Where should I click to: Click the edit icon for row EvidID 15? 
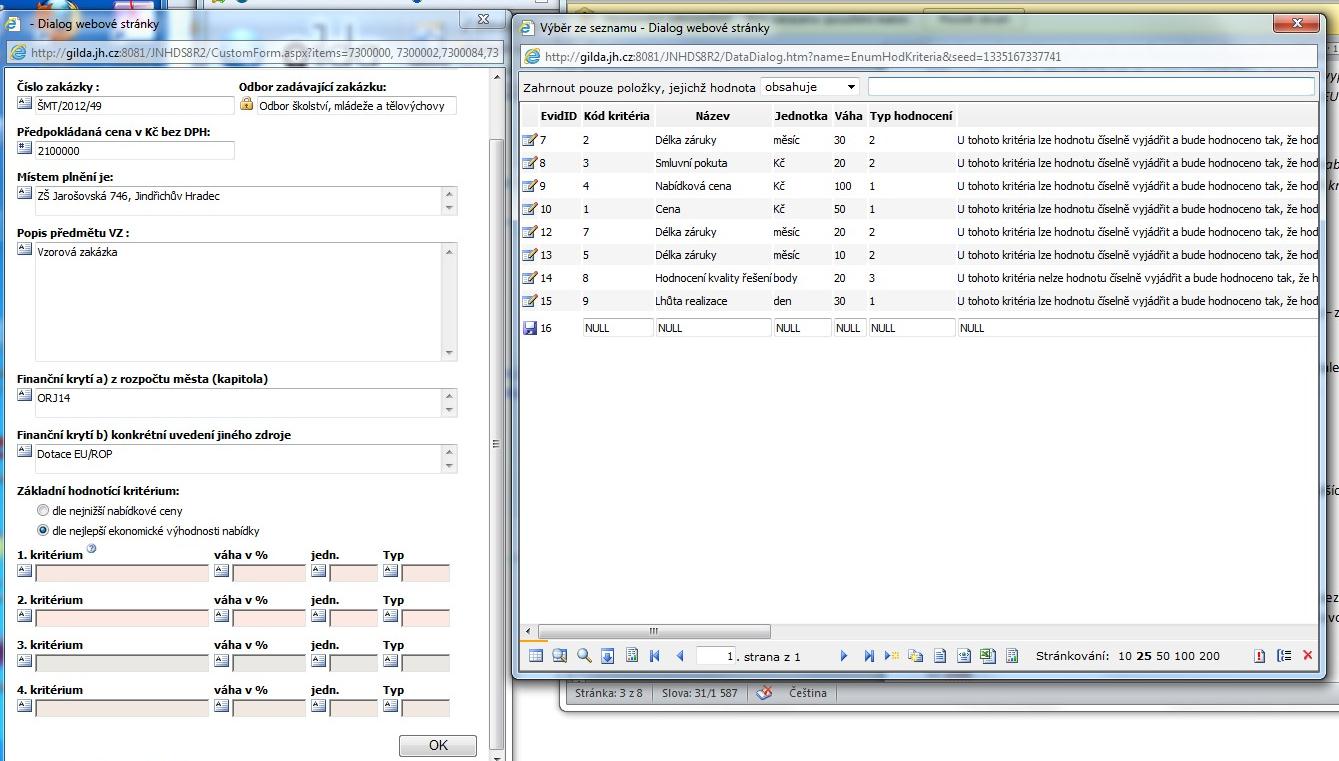click(x=530, y=301)
